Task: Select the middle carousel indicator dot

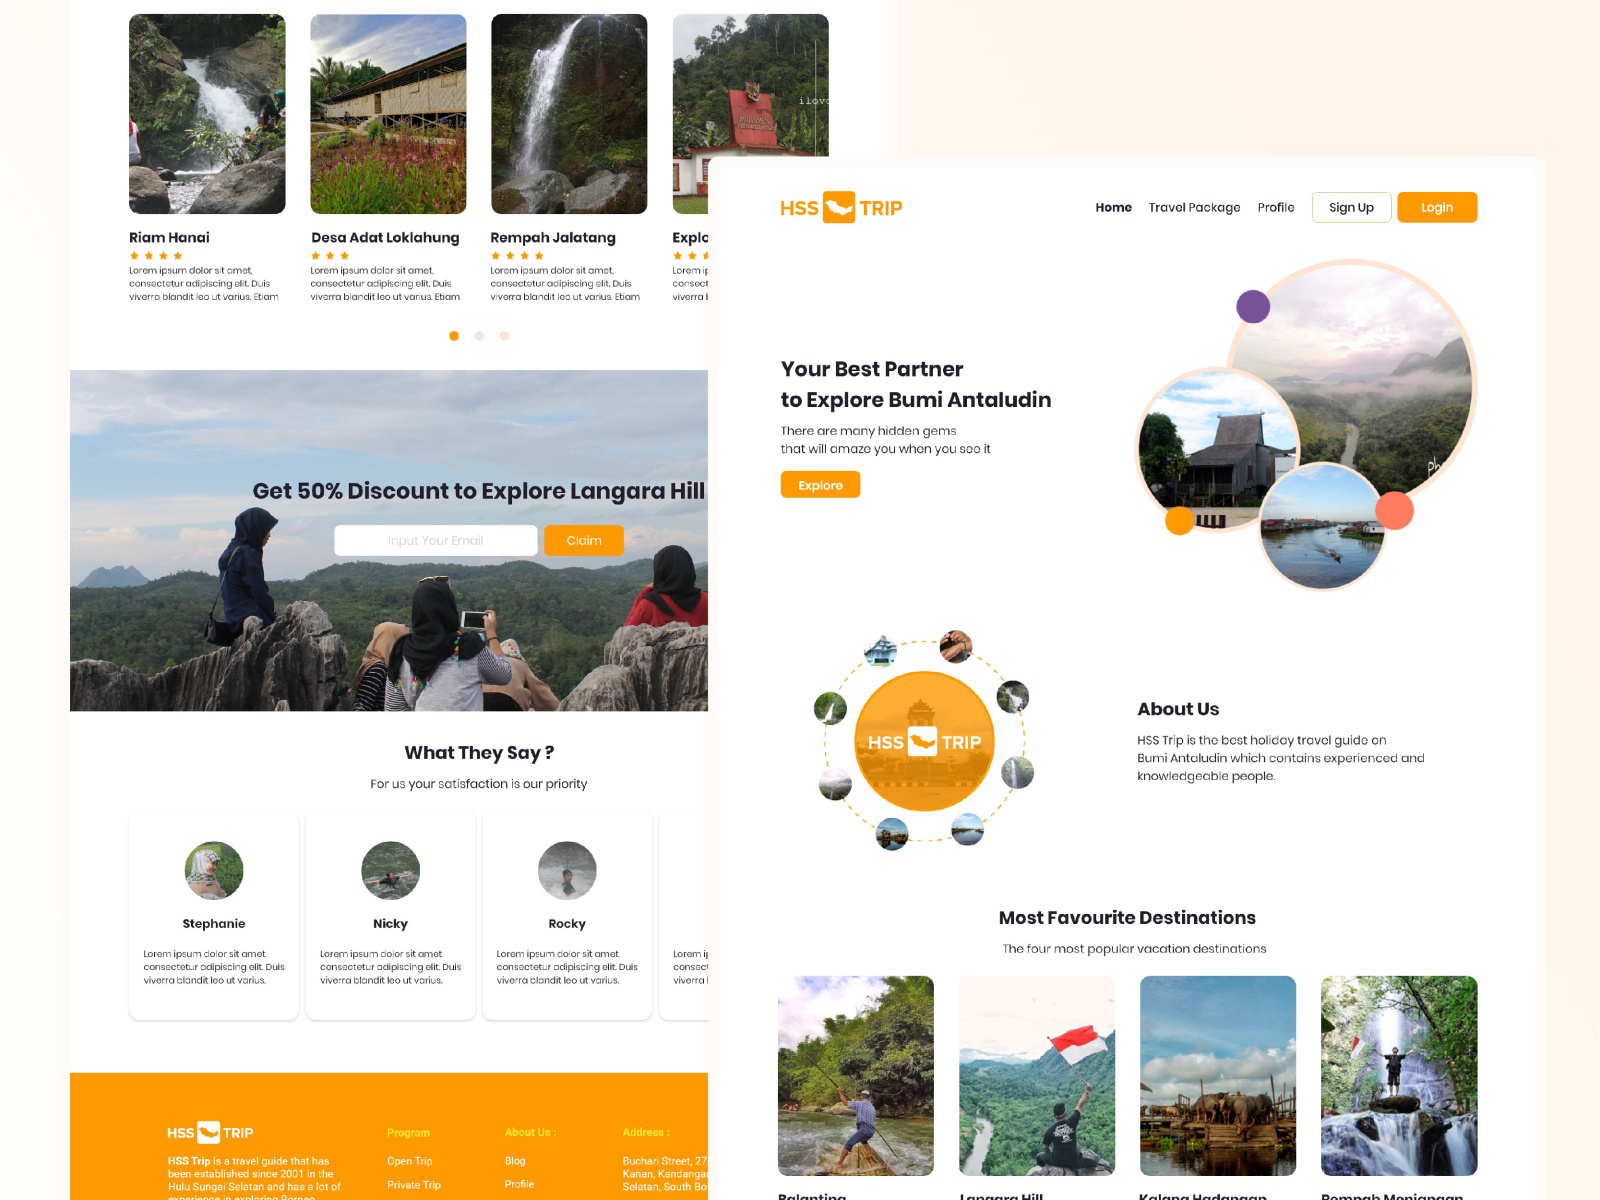Action: 479,336
